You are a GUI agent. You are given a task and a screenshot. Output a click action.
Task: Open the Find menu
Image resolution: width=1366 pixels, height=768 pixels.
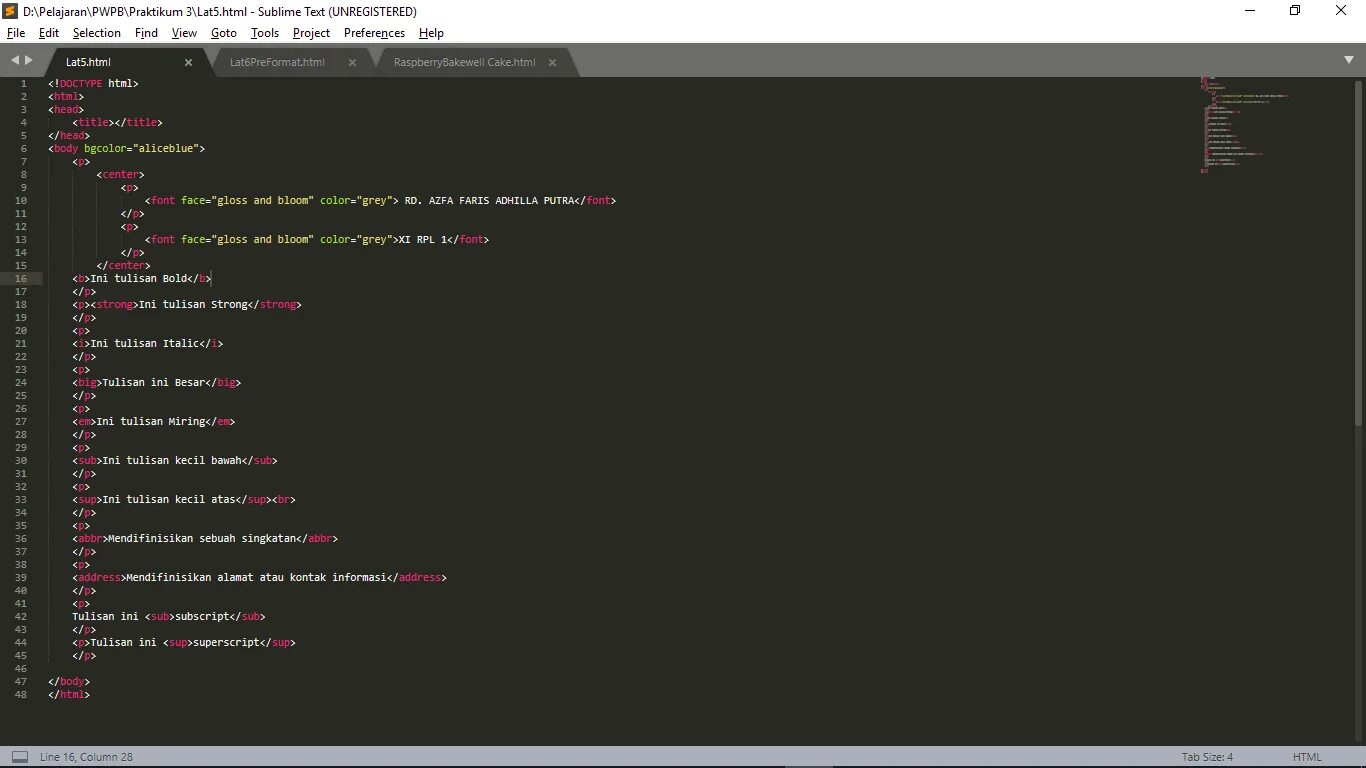pos(146,33)
